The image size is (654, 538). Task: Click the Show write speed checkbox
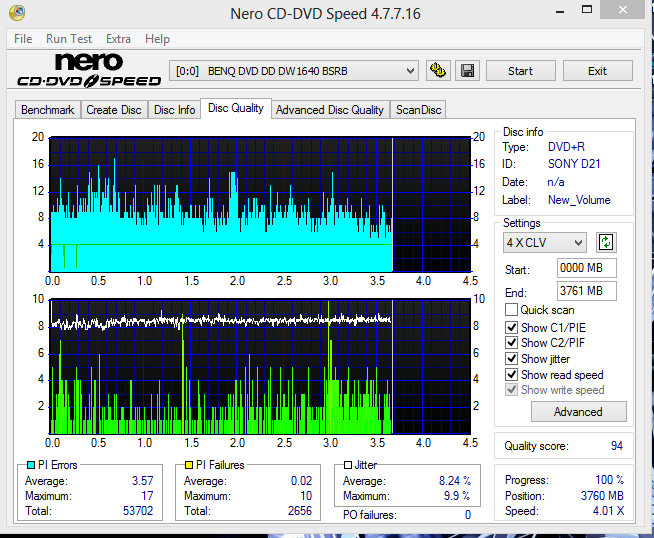tap(511, 390)
